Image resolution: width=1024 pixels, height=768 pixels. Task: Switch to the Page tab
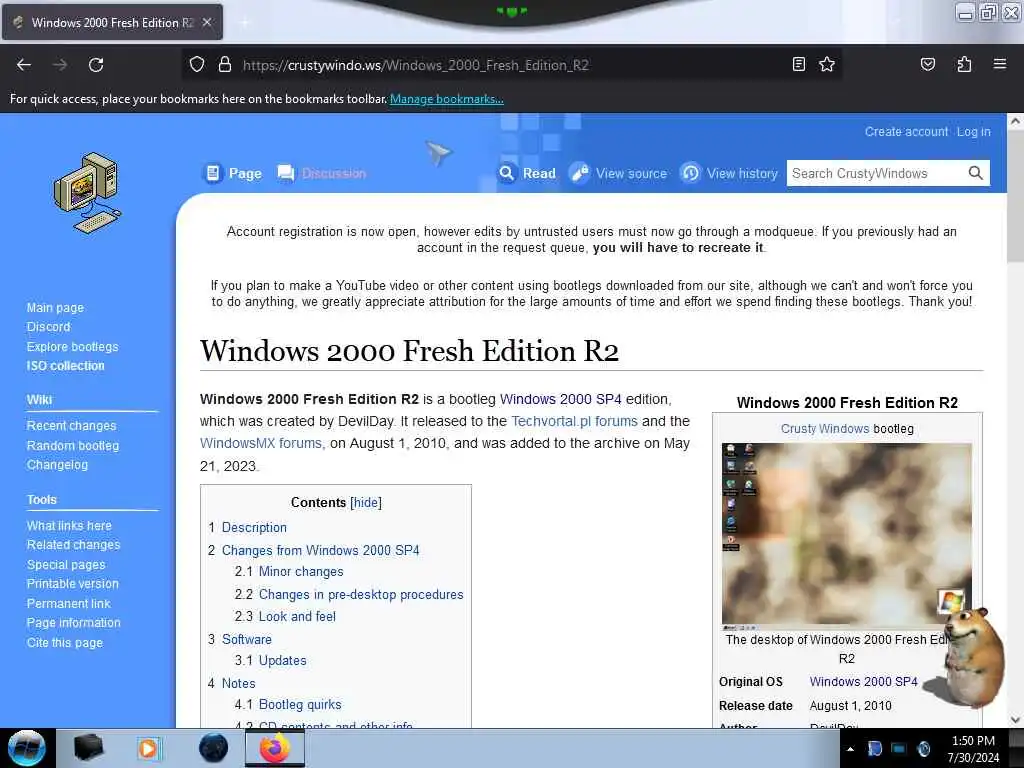tap(232, 173)
